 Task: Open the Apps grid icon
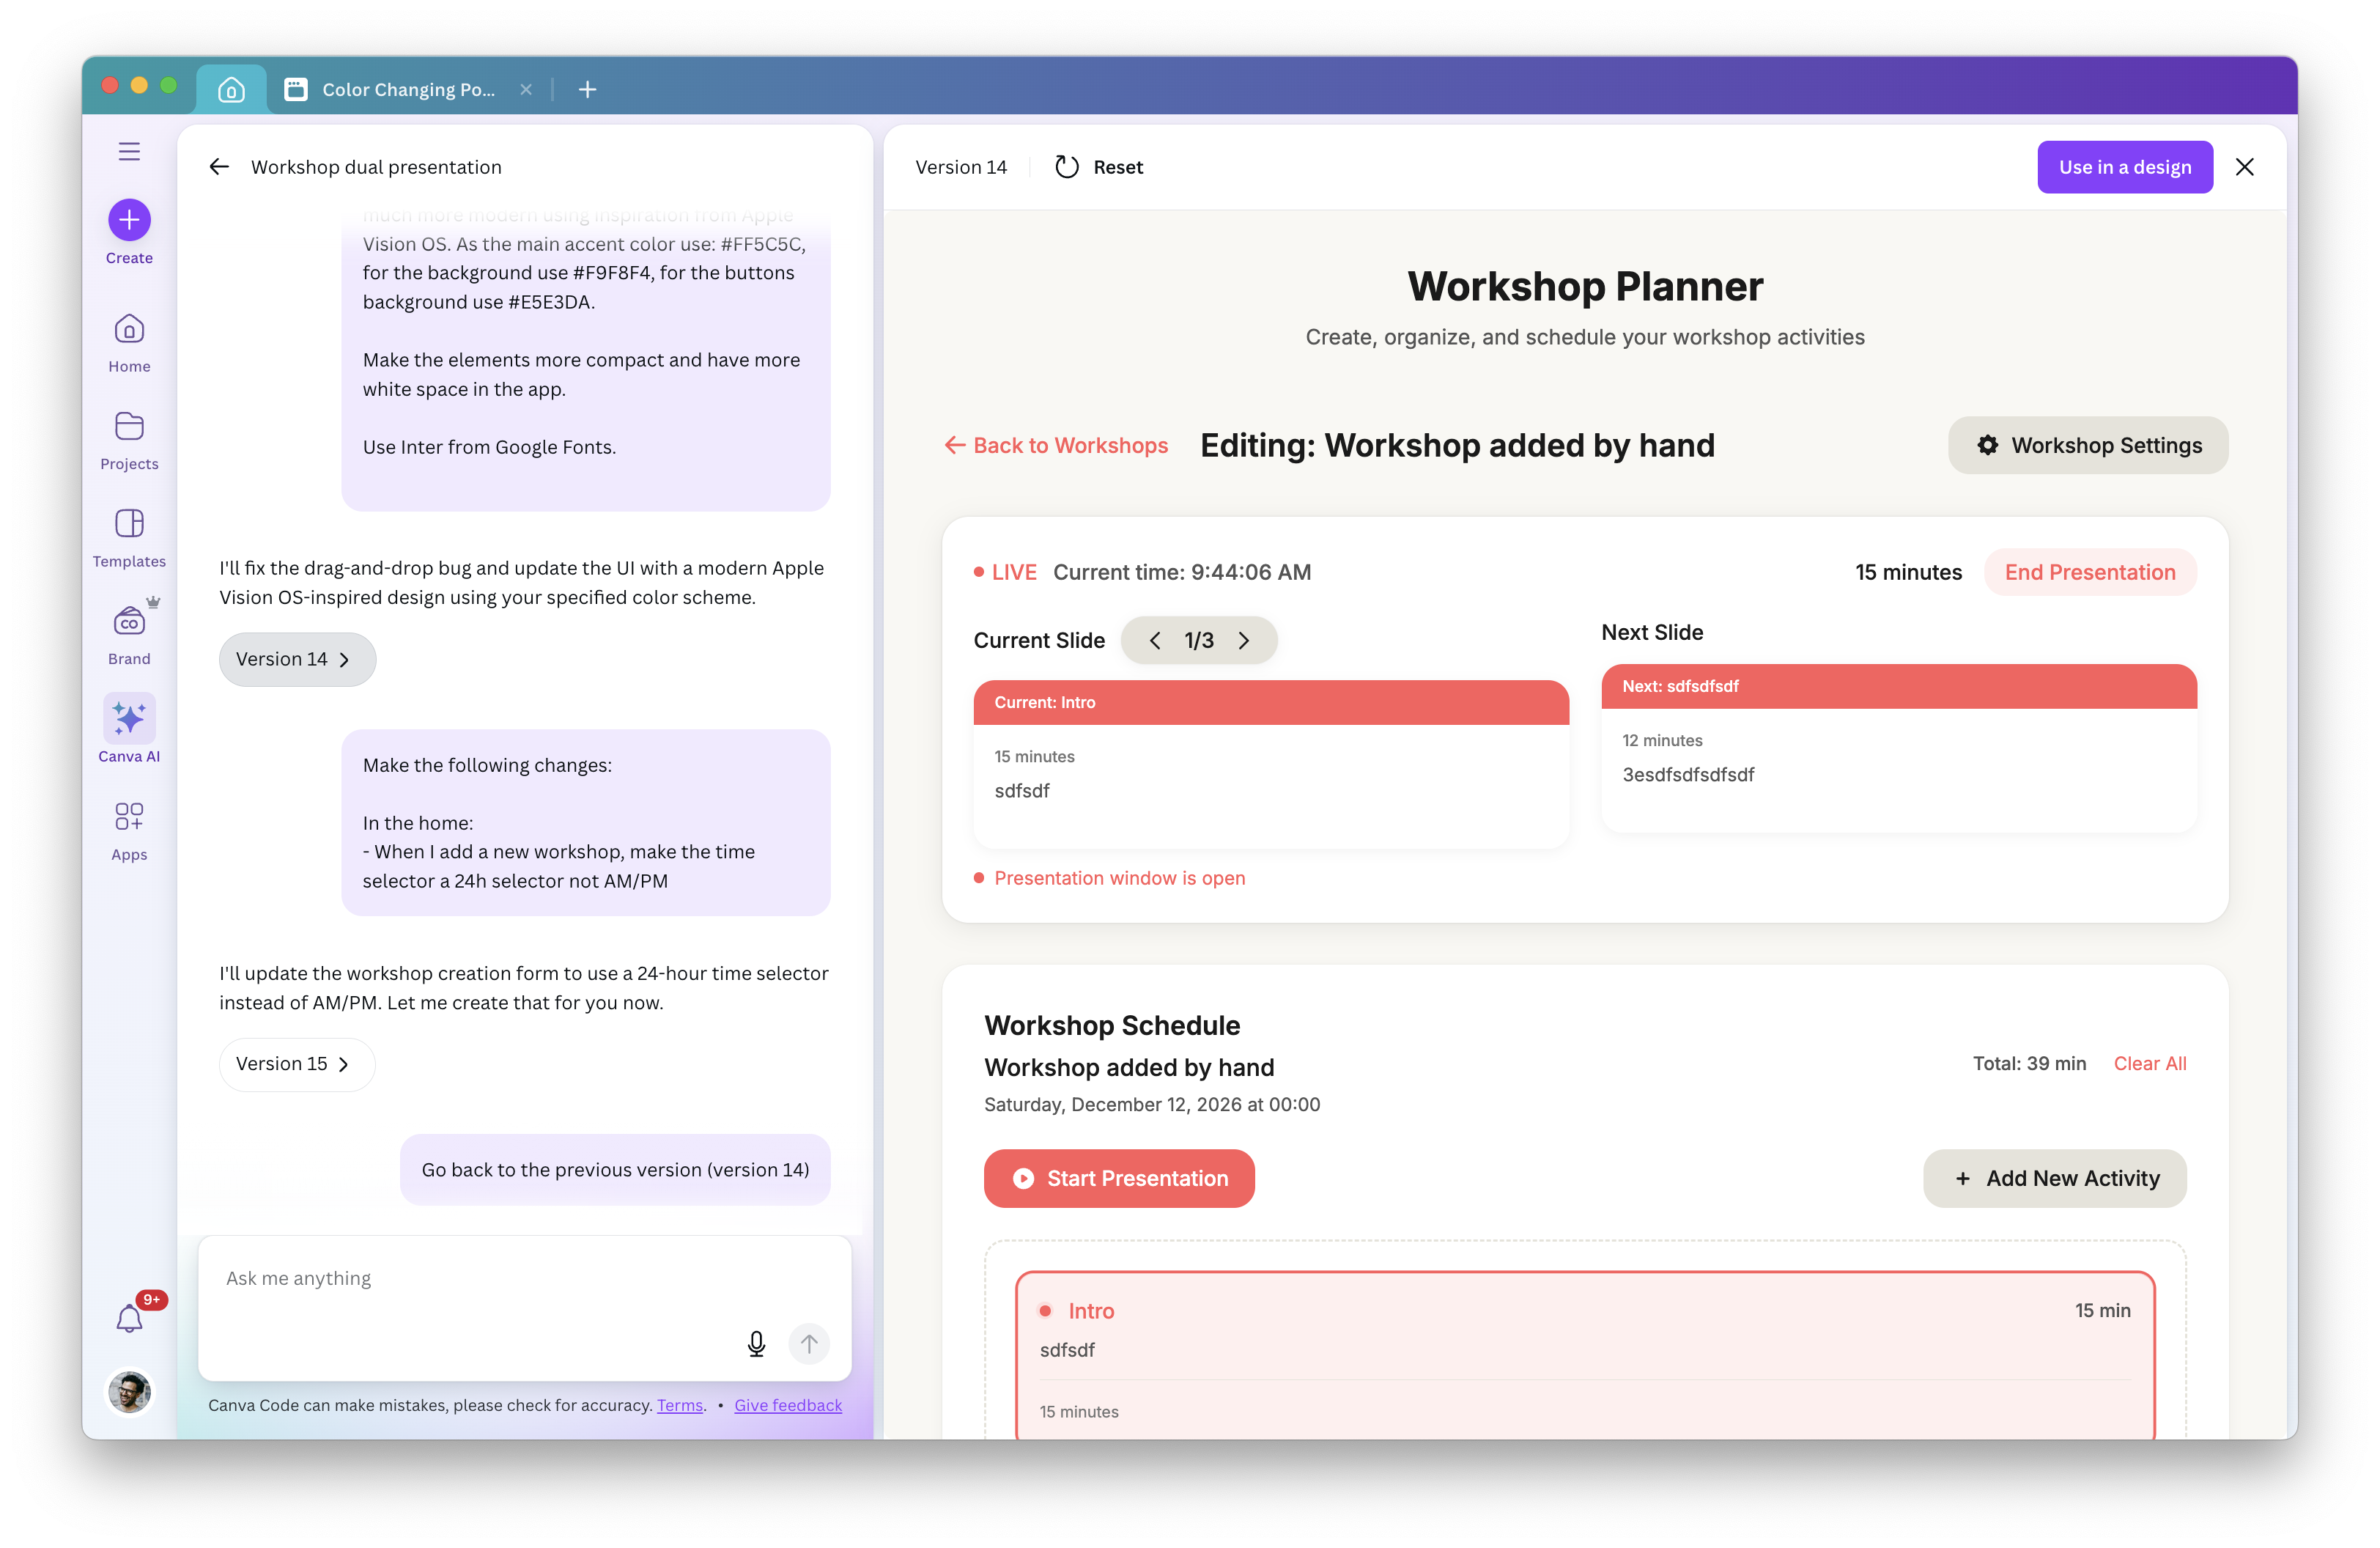129,817
